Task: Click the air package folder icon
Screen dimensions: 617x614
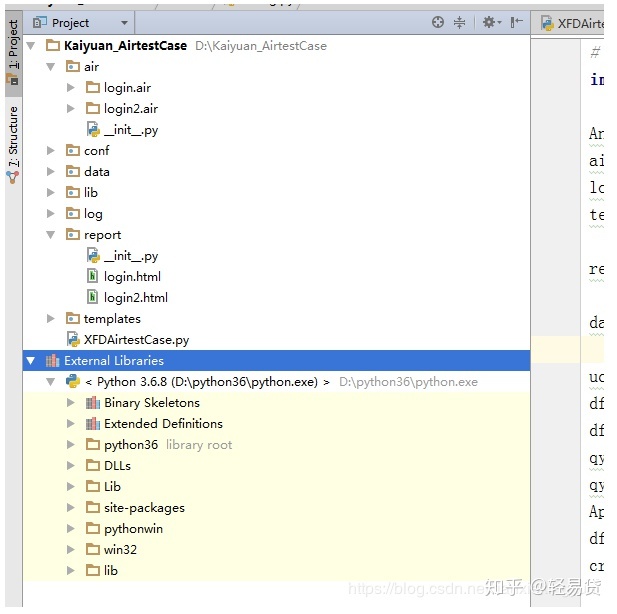Action: 73,67
